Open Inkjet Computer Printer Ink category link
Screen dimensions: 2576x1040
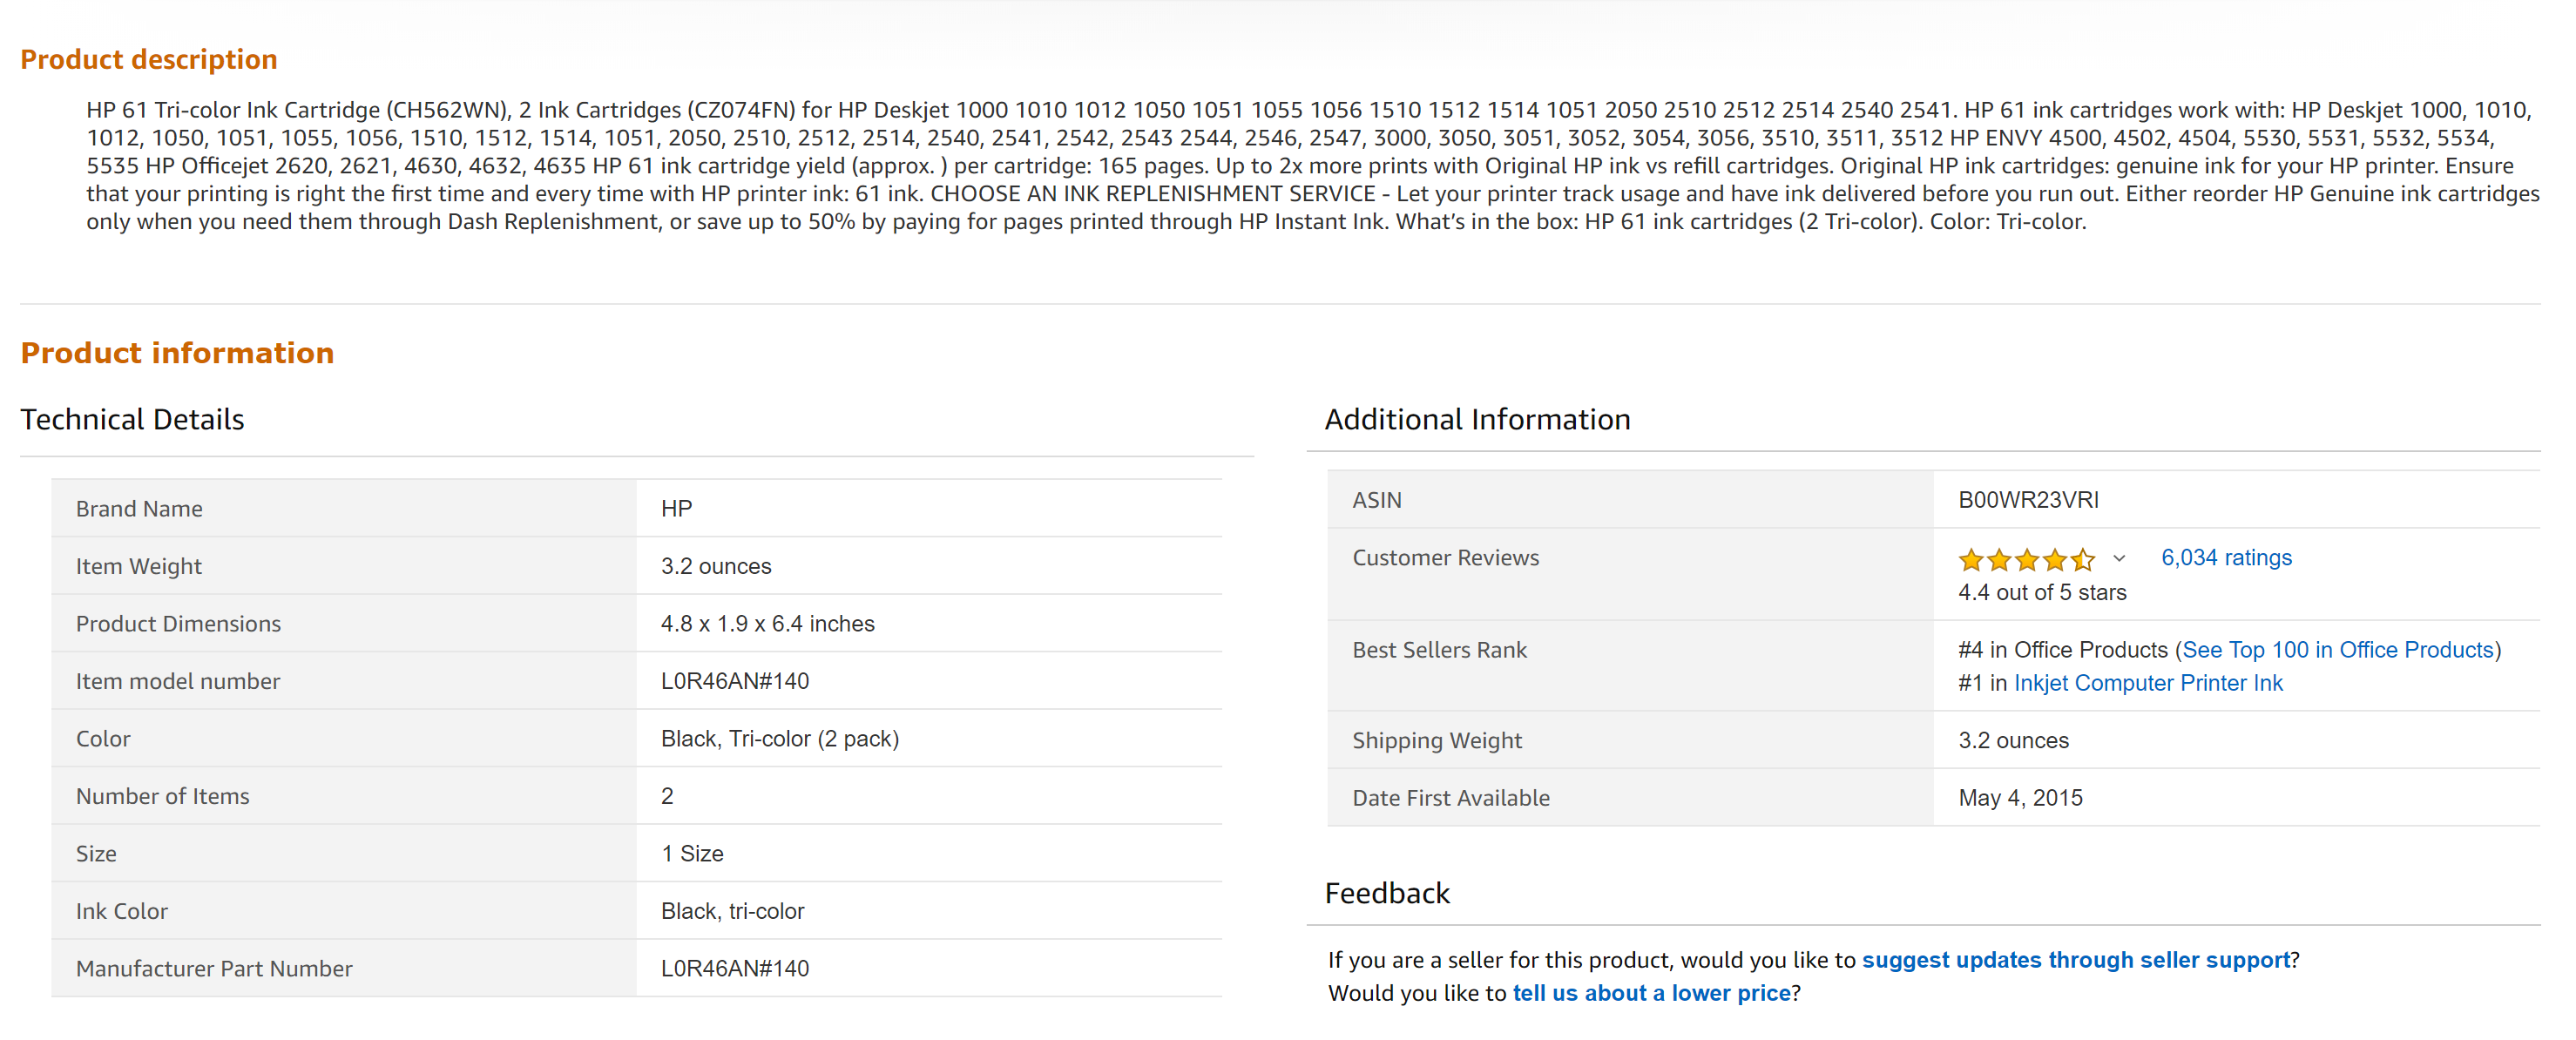(2147, 682)
